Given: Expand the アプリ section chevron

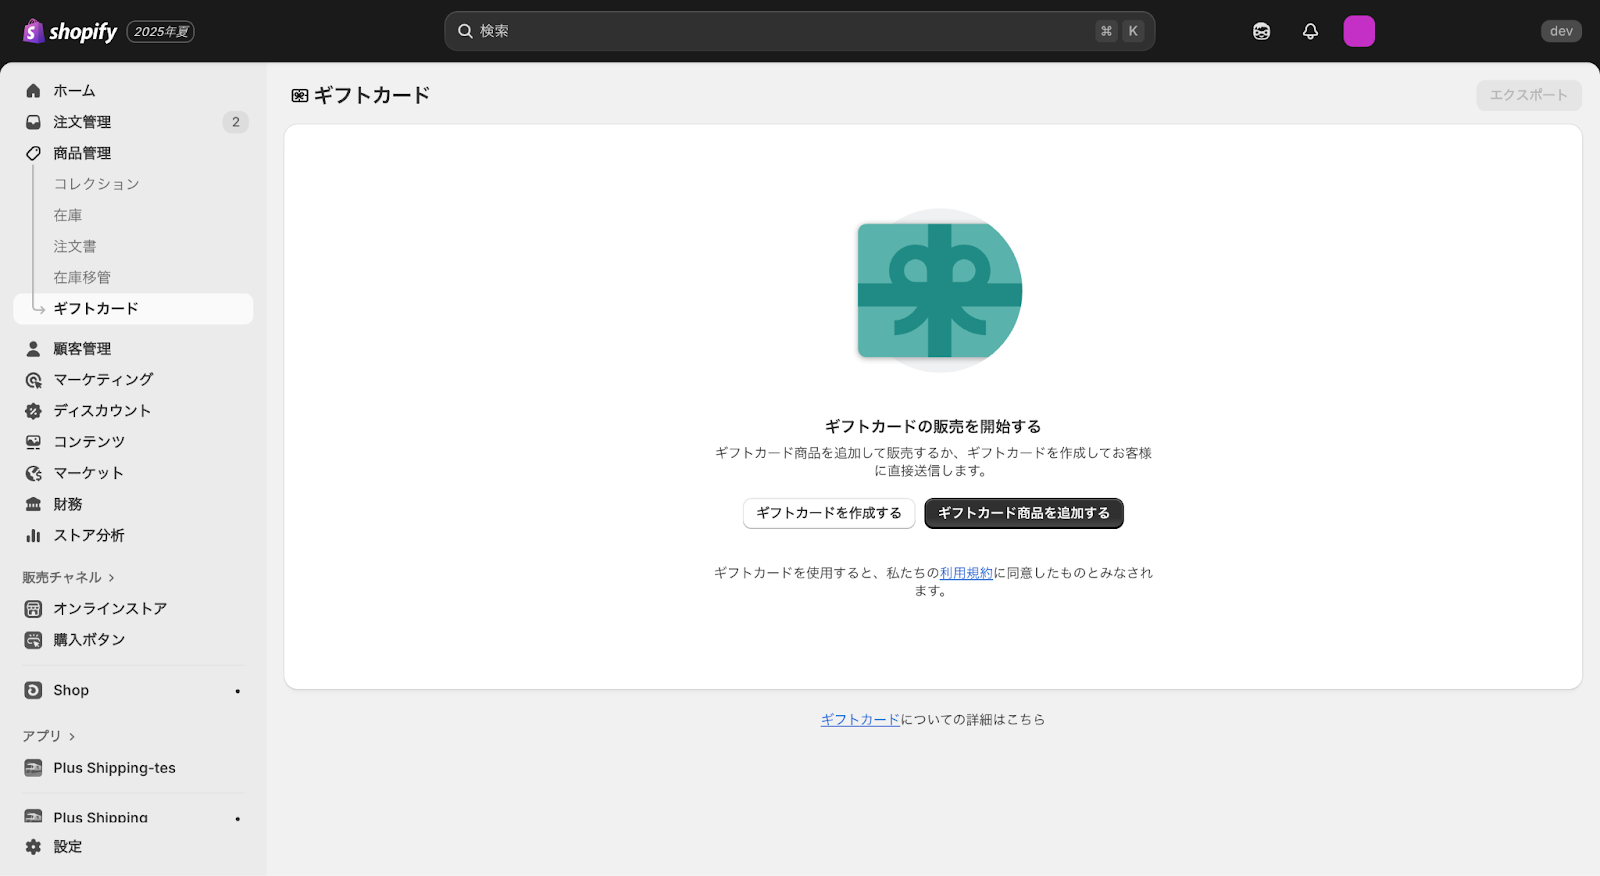Looking at the screenshot, I should pyautogui.click(x=72, y=736).
